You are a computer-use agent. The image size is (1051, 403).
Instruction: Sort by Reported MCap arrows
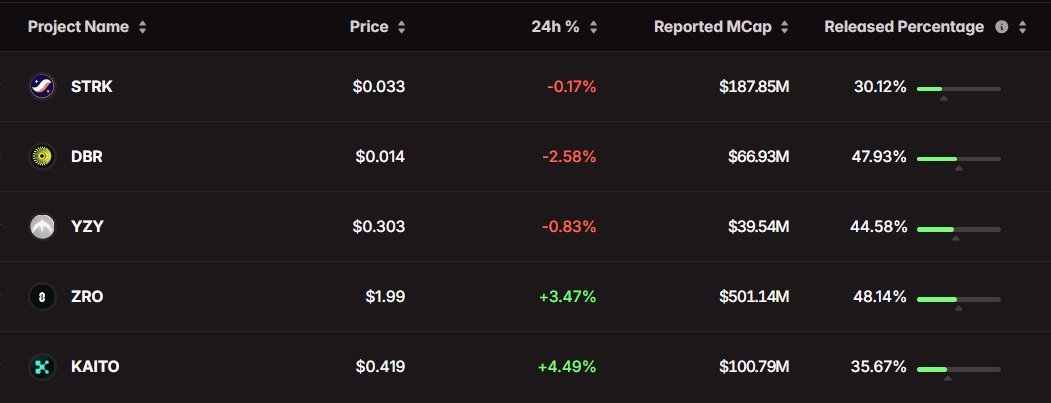784,27
